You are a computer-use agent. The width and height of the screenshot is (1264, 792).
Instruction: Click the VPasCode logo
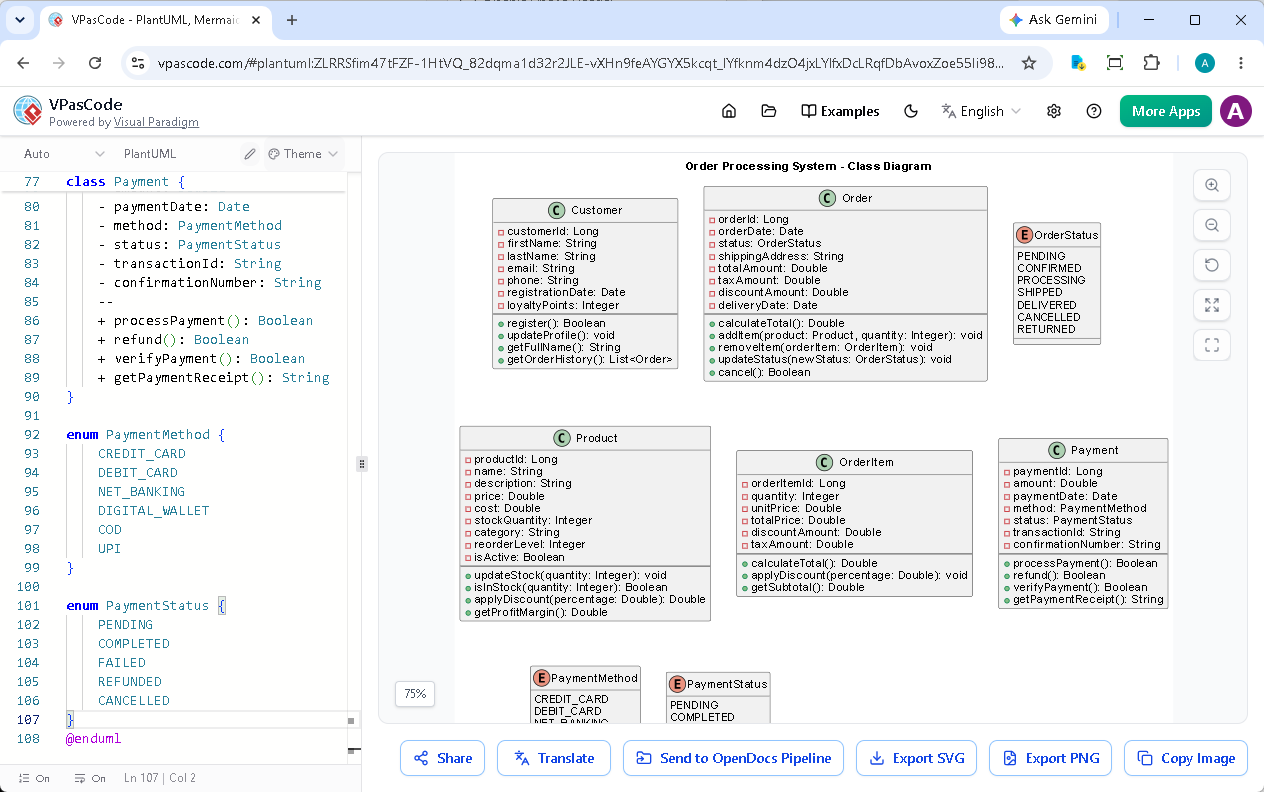(28, 111)
